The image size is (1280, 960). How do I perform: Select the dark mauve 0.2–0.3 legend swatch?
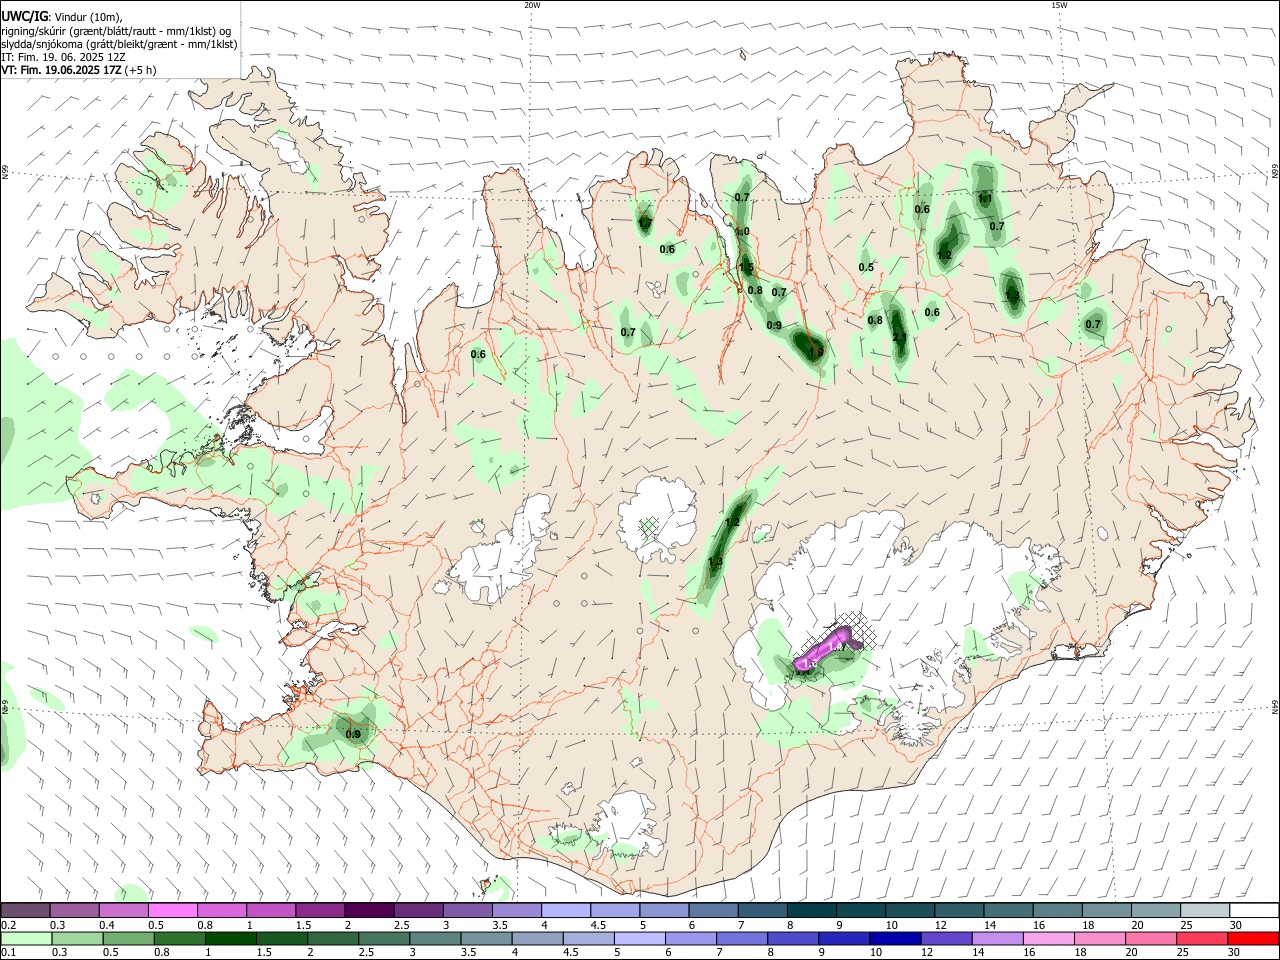click(x=25, y=910)
